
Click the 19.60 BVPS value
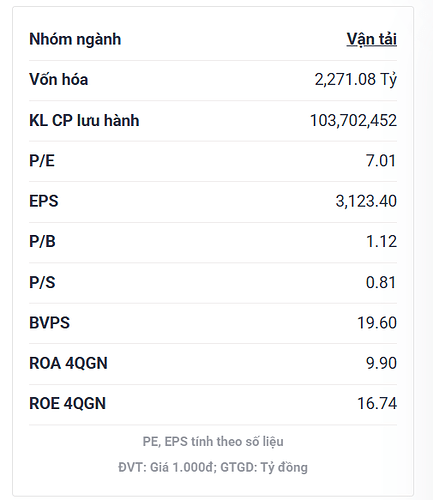(377, 323)
